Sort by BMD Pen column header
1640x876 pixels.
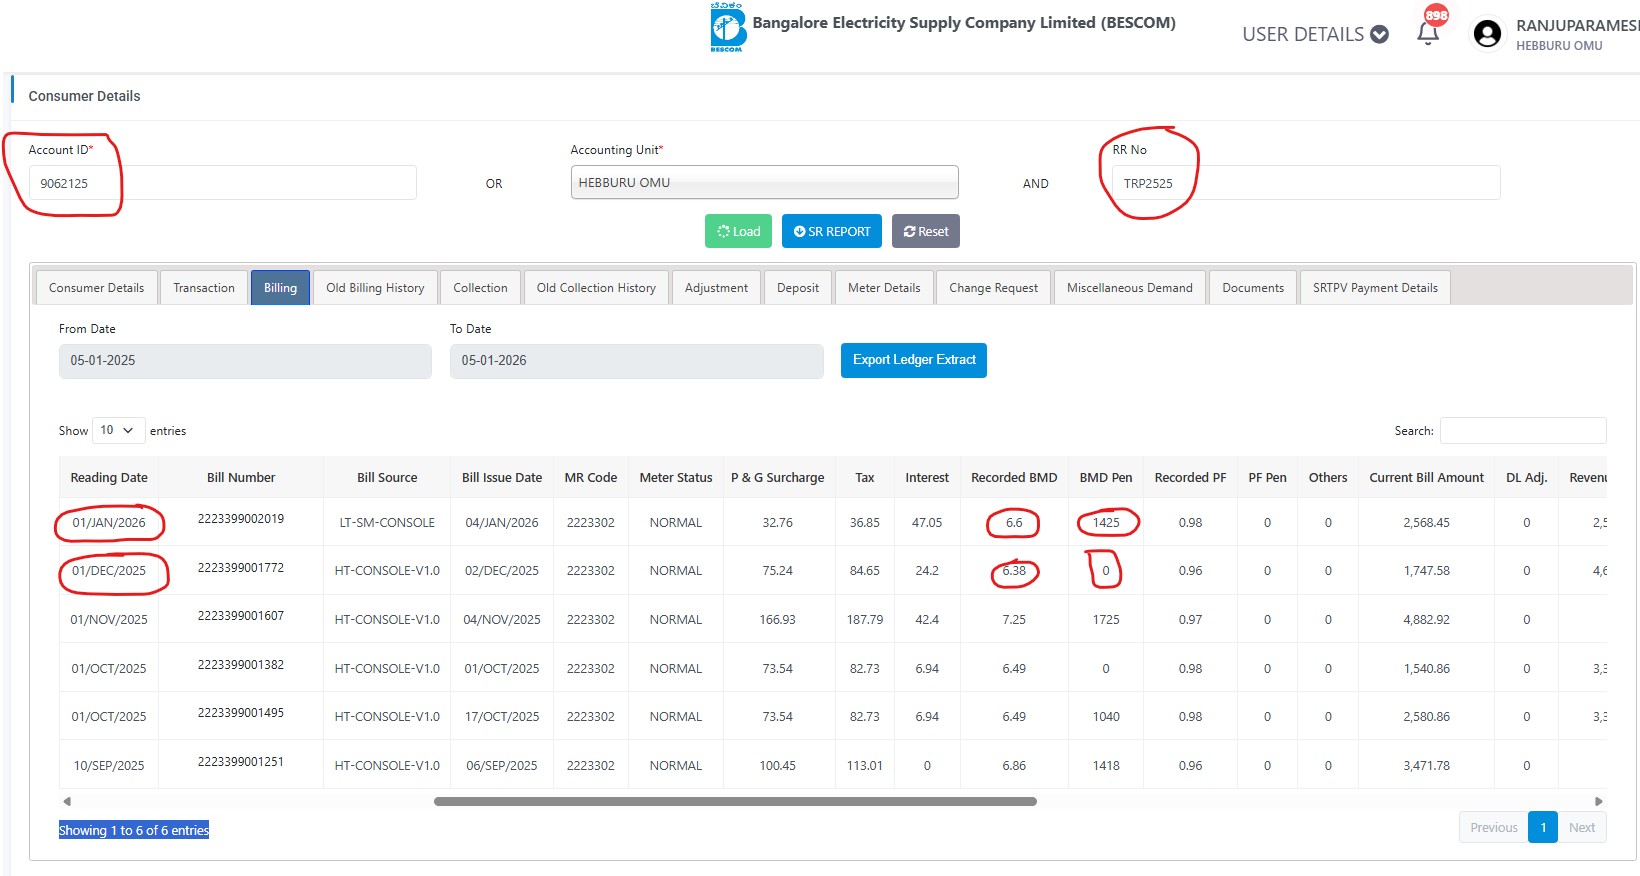tap(1106, 478)
